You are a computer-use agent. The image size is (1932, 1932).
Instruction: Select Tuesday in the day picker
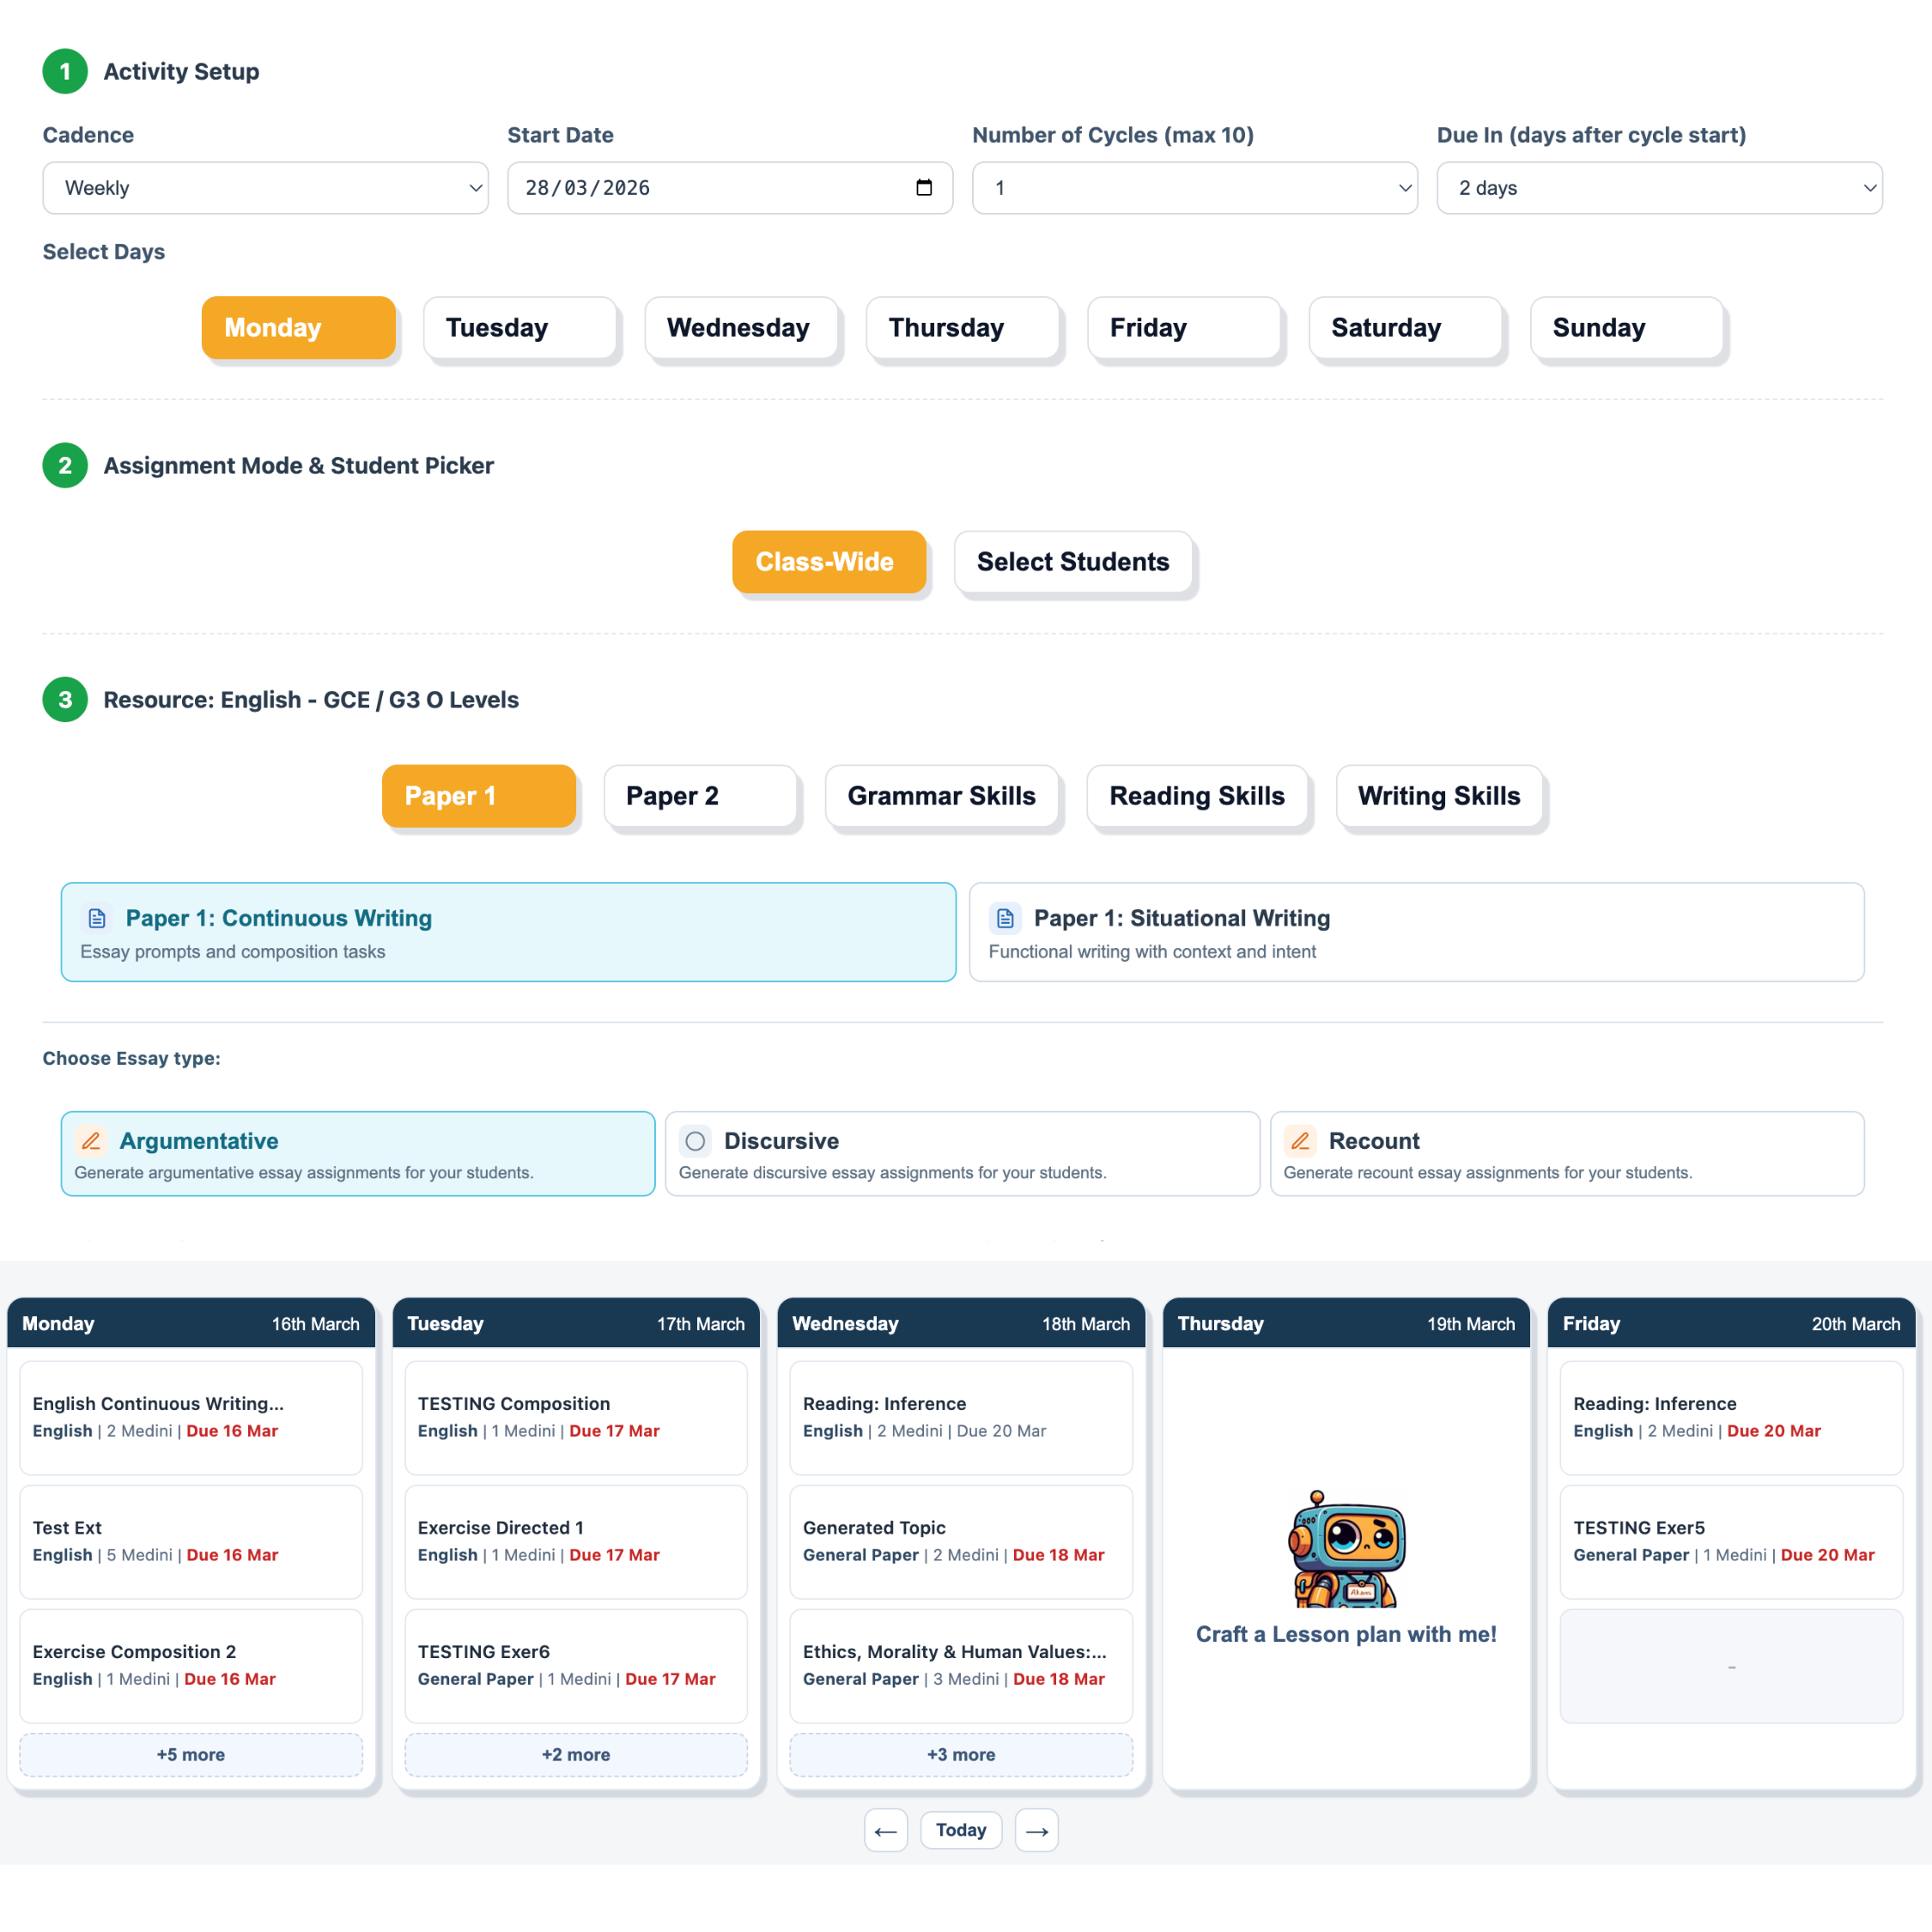tap(520, 327)
